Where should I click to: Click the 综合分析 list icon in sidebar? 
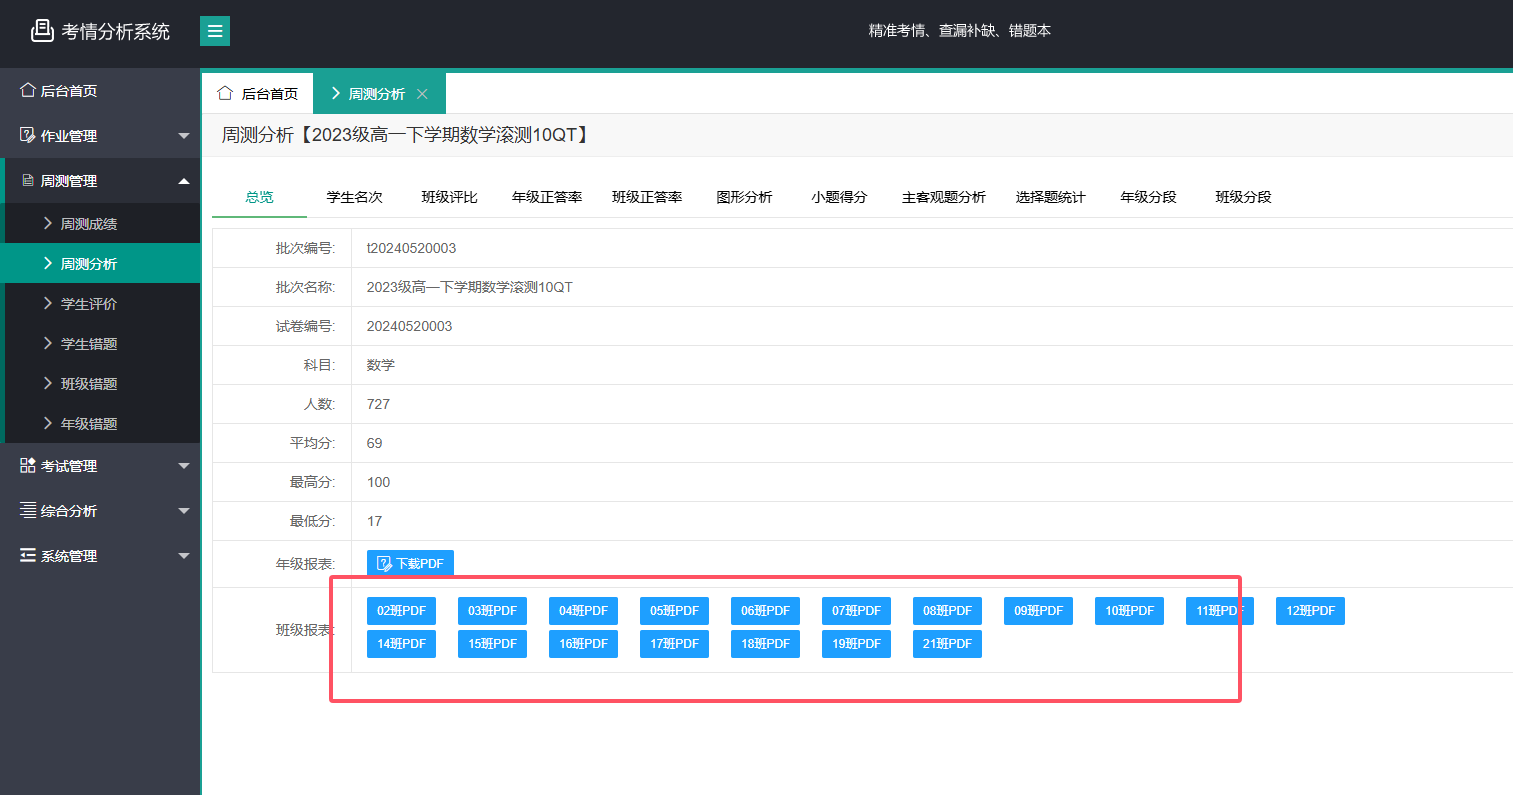[28, 510]
